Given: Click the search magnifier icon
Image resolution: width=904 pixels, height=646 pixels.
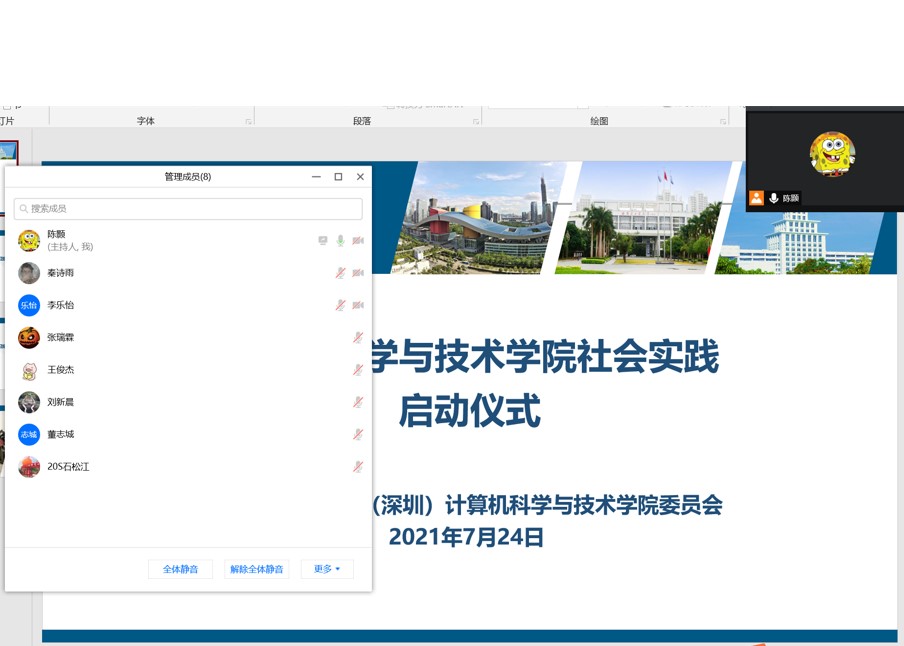Looking at the screenshot, I should pos(22,208).
